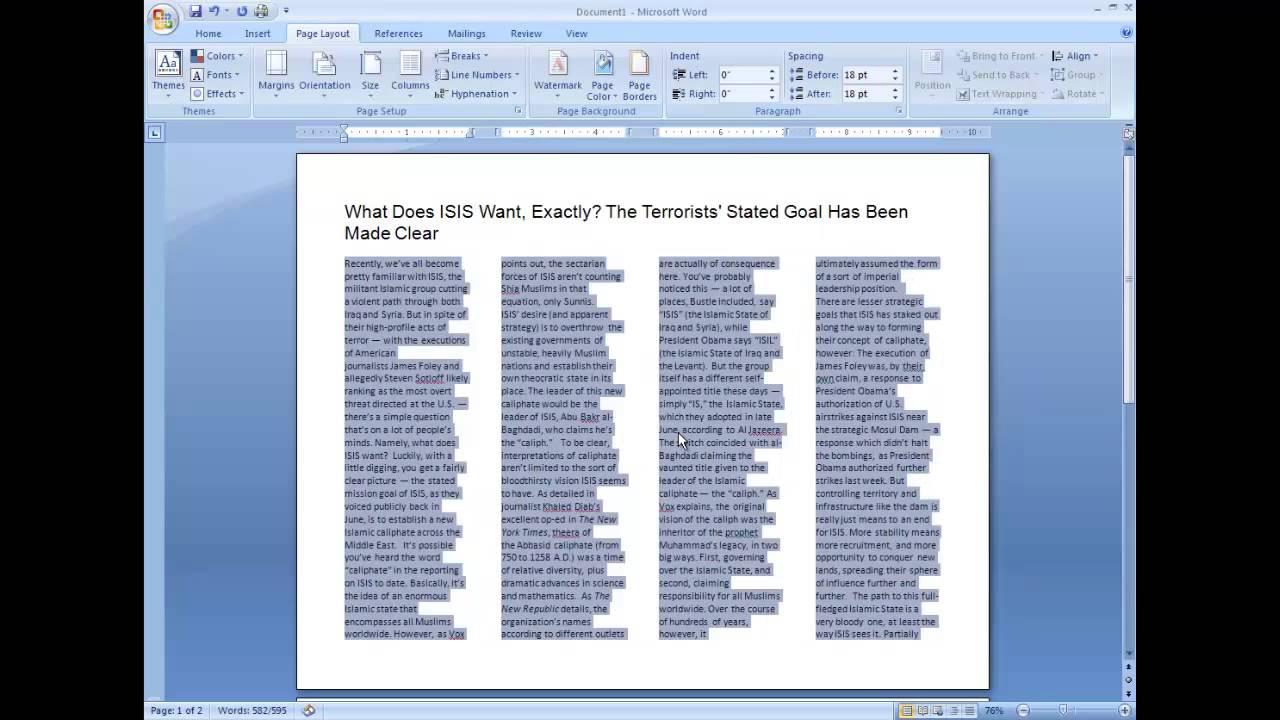Switch to Outline view
This screenshot has height=720, width=1280.
[x=952, y=711]
